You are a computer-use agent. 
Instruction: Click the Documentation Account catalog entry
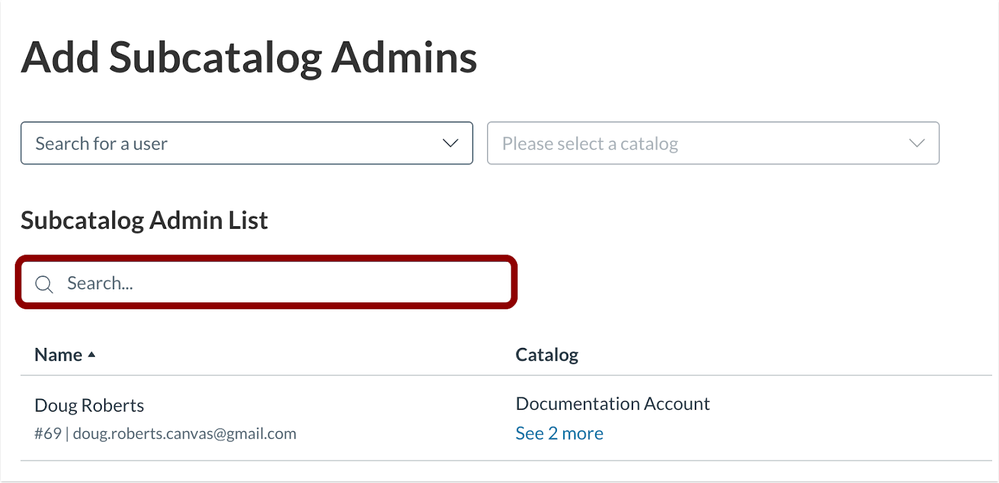612,404
